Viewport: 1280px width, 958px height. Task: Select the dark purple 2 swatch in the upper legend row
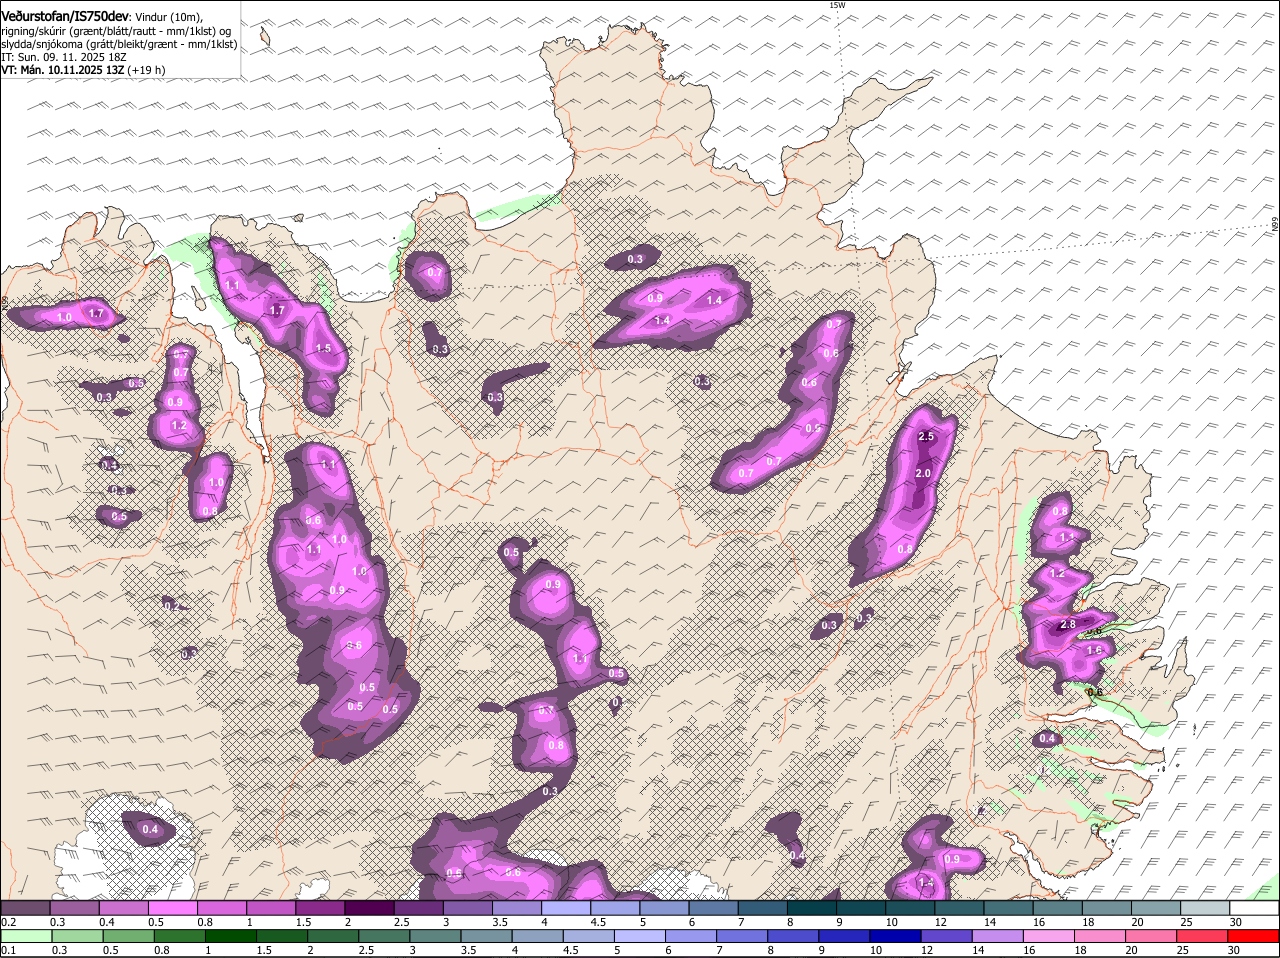369,908
